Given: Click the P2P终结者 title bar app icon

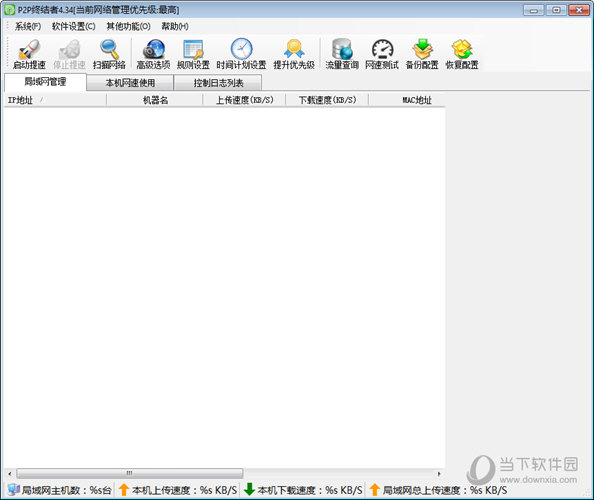Looking at the screenshot, I should pyautogui.click(x=9, y=10).
